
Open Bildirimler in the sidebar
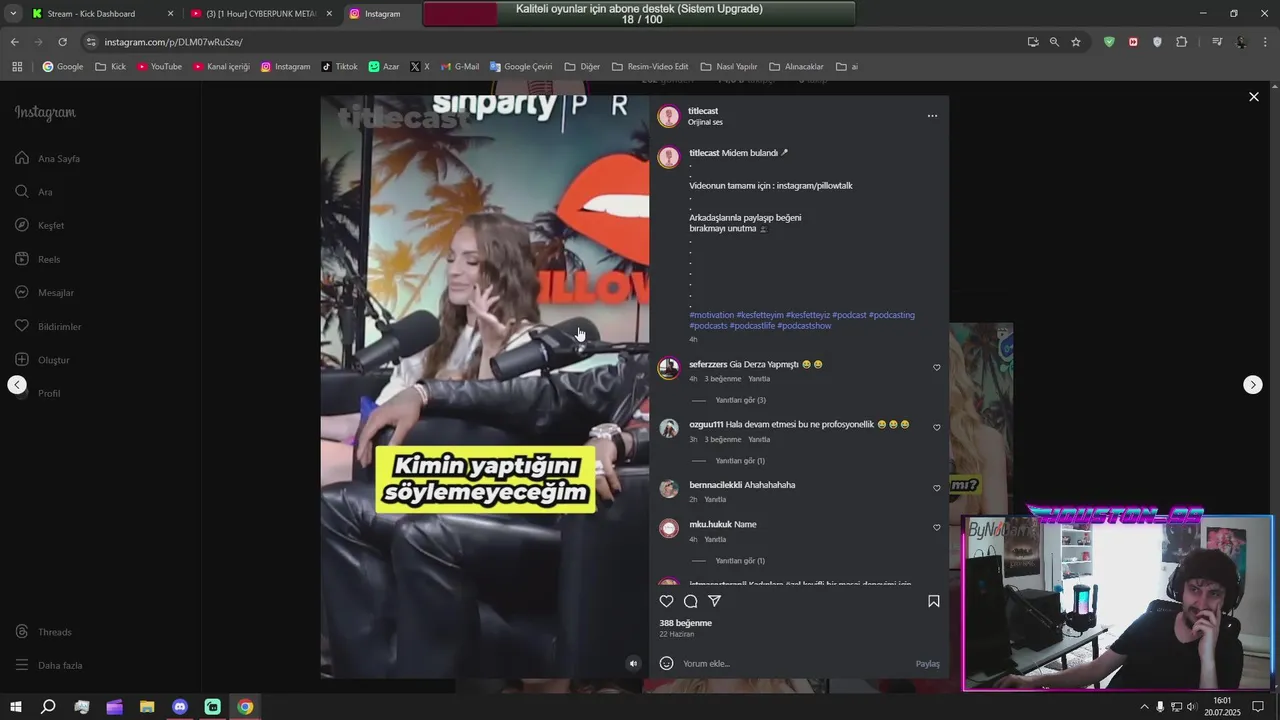[x=48, y=327]
